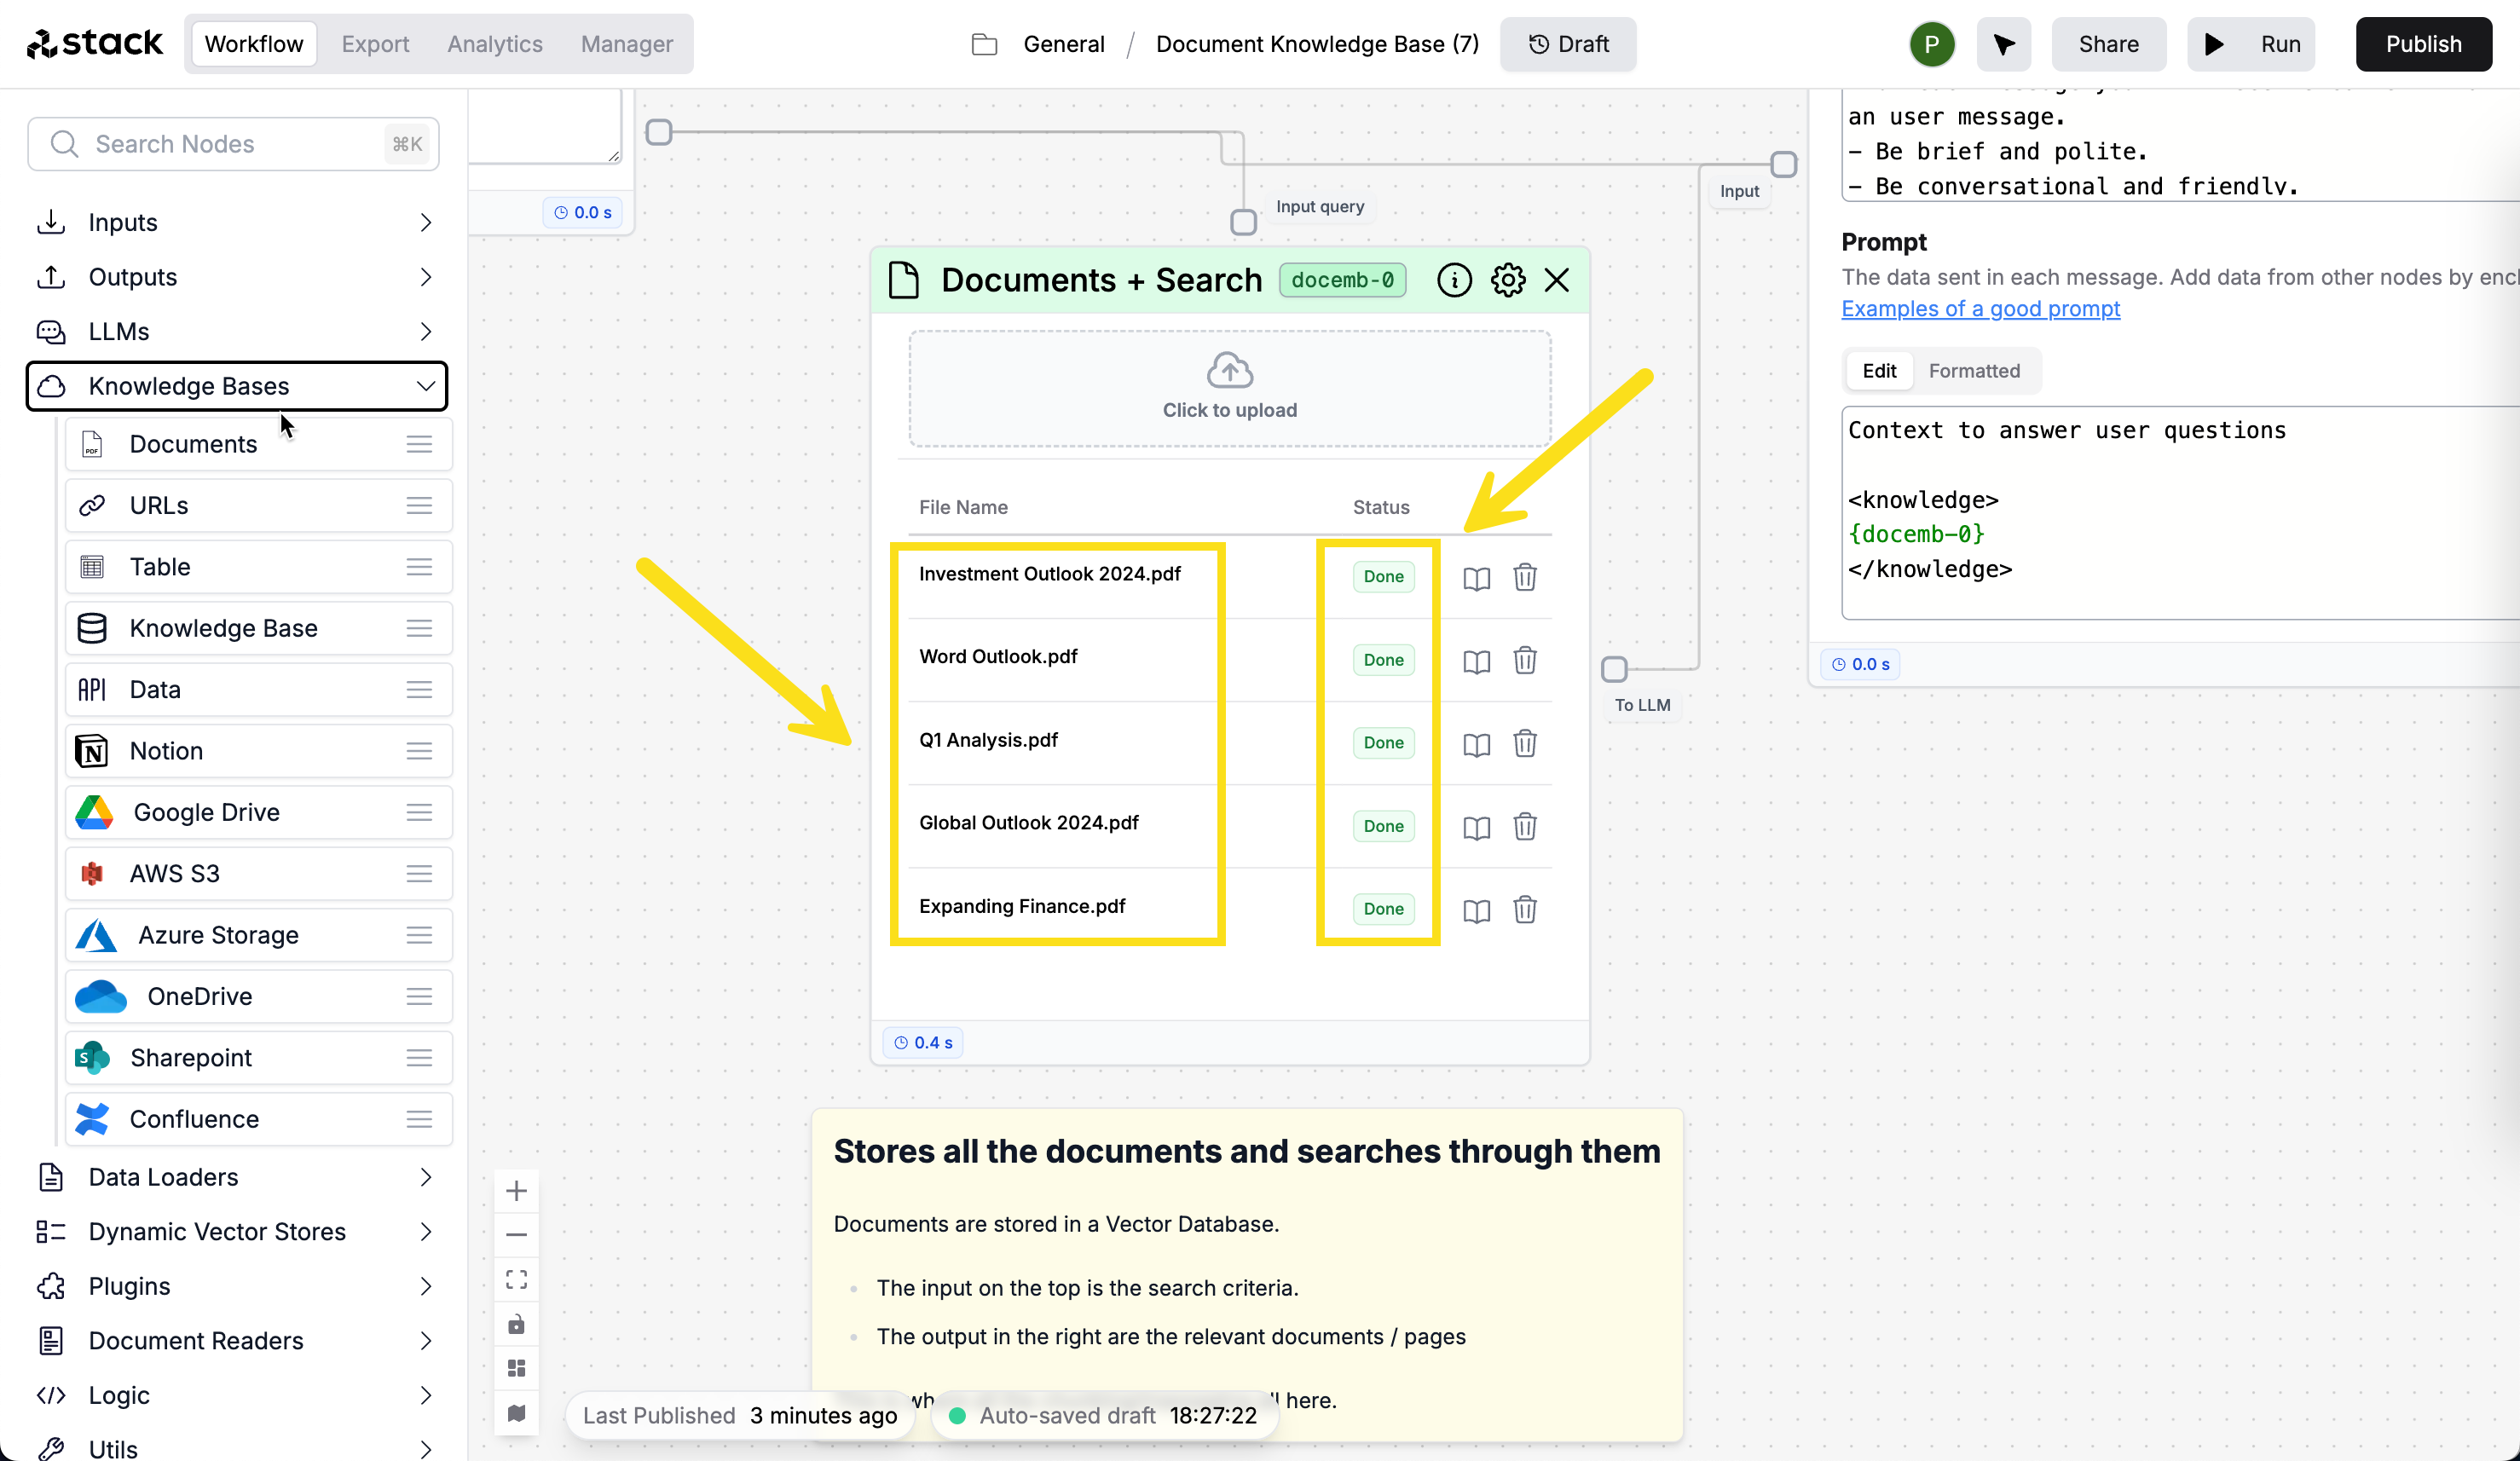Select the Confluence knowledge base option
This screenshot has width=2520, height=1461.
pos(194,1118)
